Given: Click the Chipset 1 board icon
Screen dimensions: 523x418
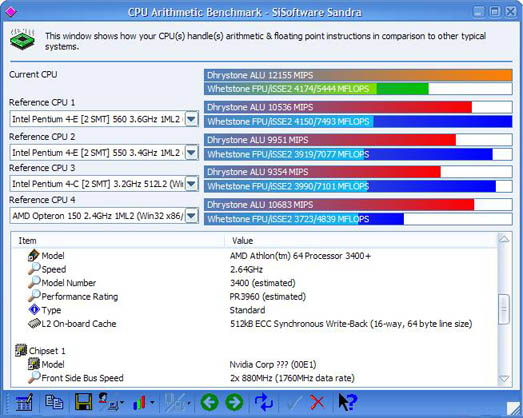Looking at the screenshot, I should click(21, 350).
